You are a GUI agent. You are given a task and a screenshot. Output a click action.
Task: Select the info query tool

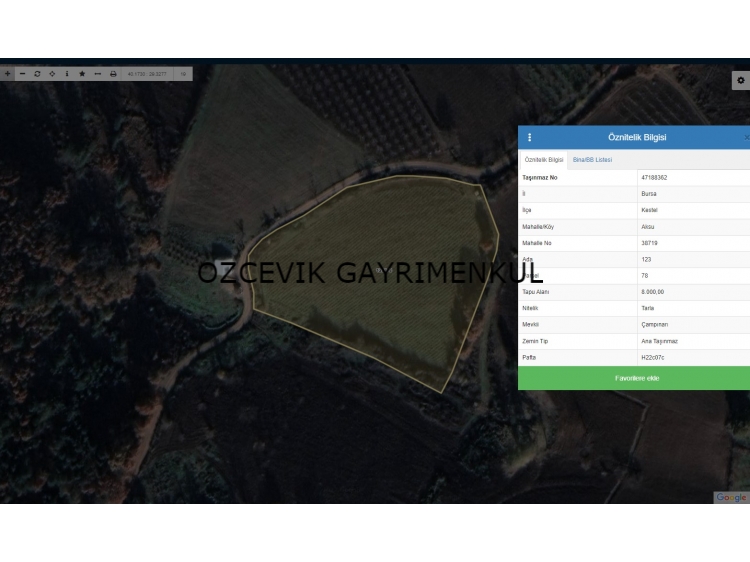[x=67, y=74]
